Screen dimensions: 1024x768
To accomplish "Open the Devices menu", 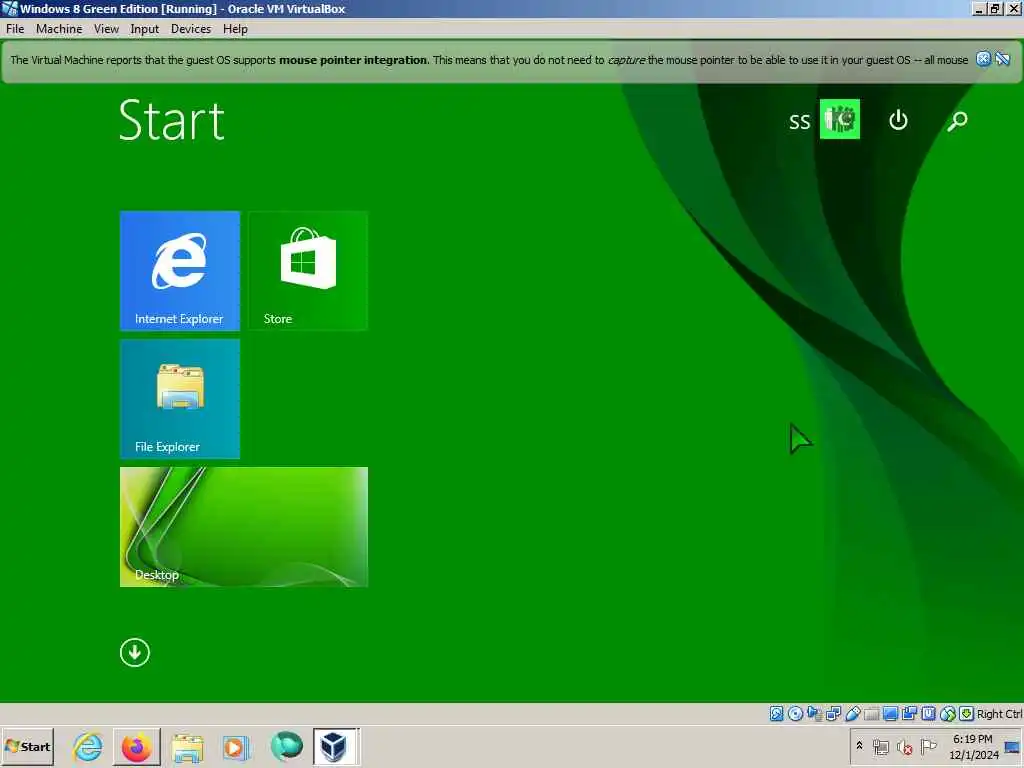I will pos(191,29).
